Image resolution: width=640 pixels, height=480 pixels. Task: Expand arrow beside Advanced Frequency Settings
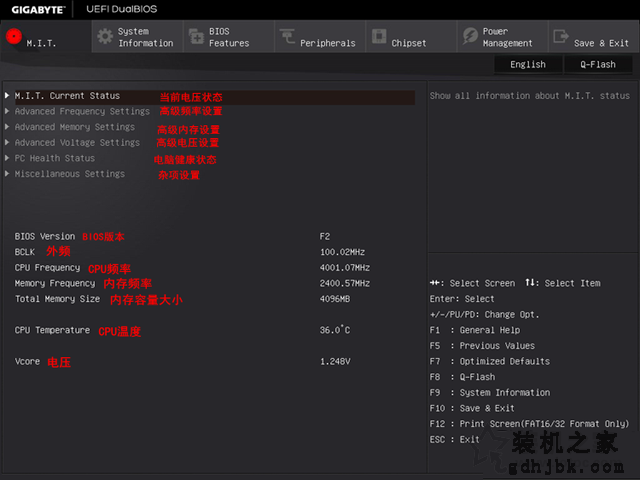(x=7, y=111)
